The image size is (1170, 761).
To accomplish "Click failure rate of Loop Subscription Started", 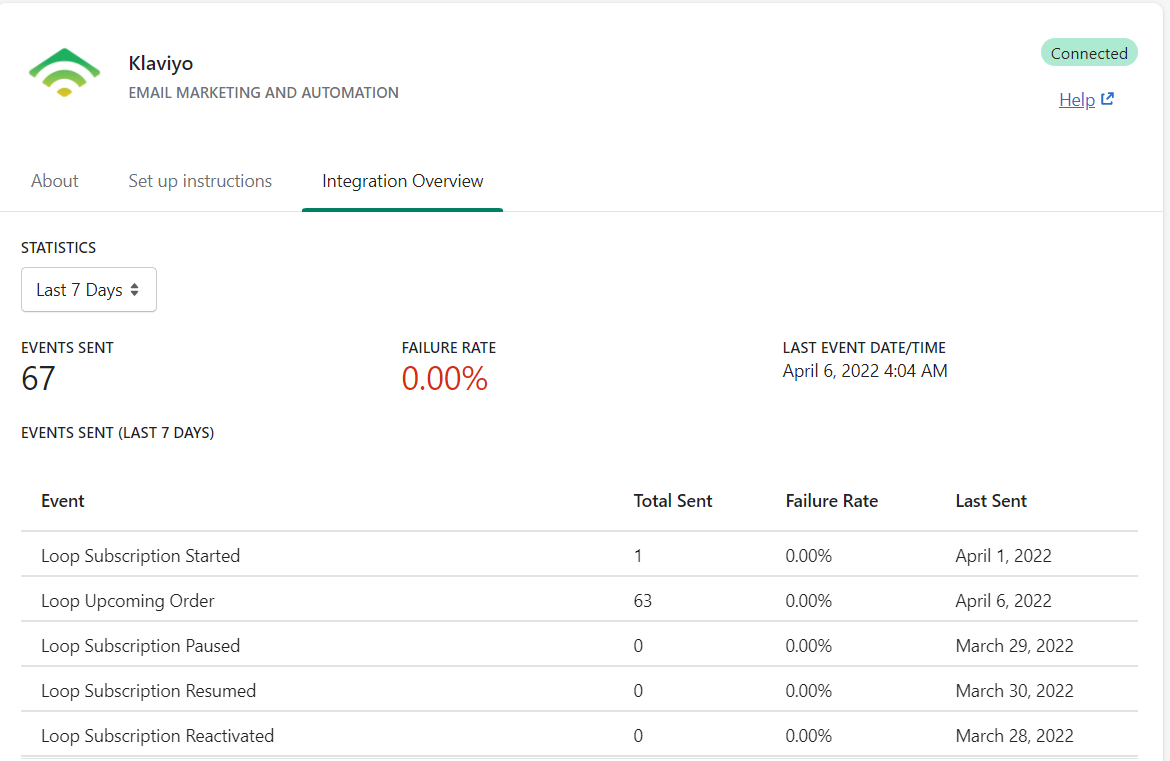I will pyautogui.click(x=808, y=556).
